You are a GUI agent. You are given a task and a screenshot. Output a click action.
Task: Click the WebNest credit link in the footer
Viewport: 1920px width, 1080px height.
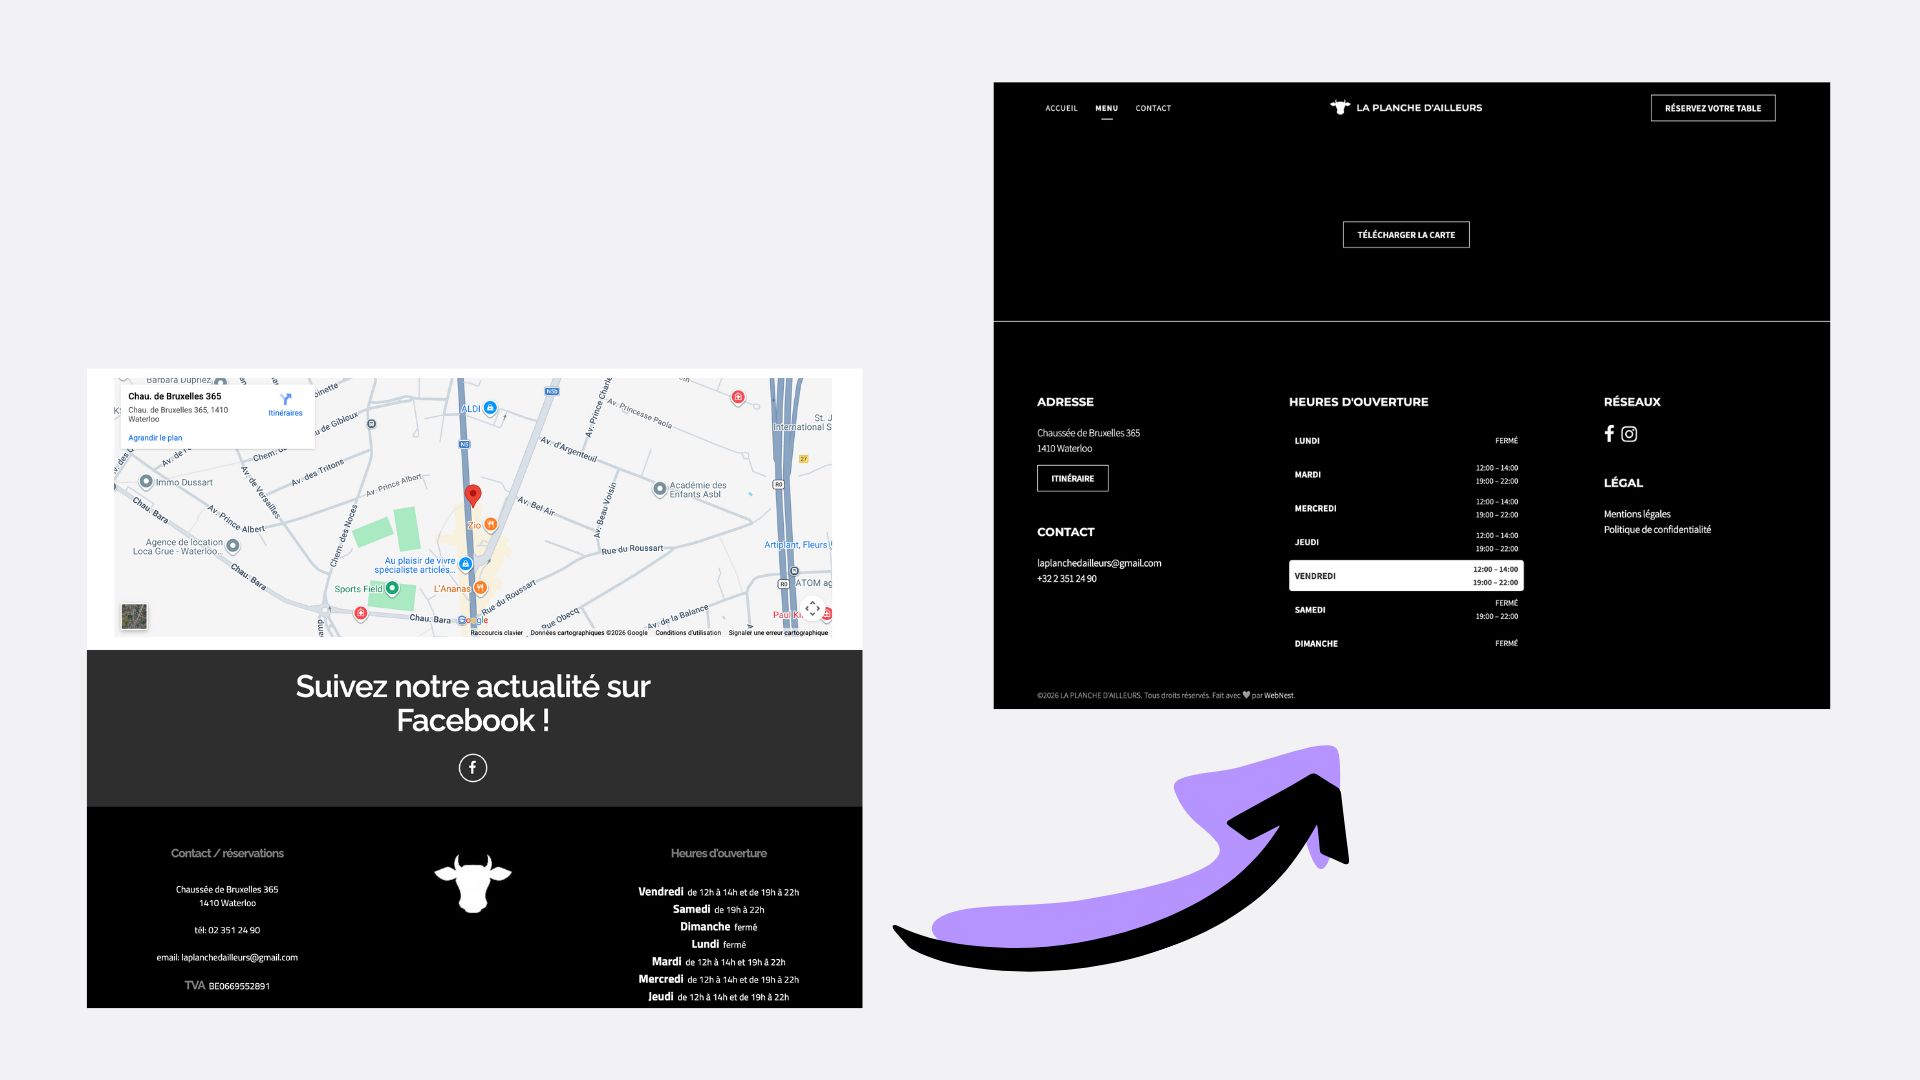(x=1278, y=694)
